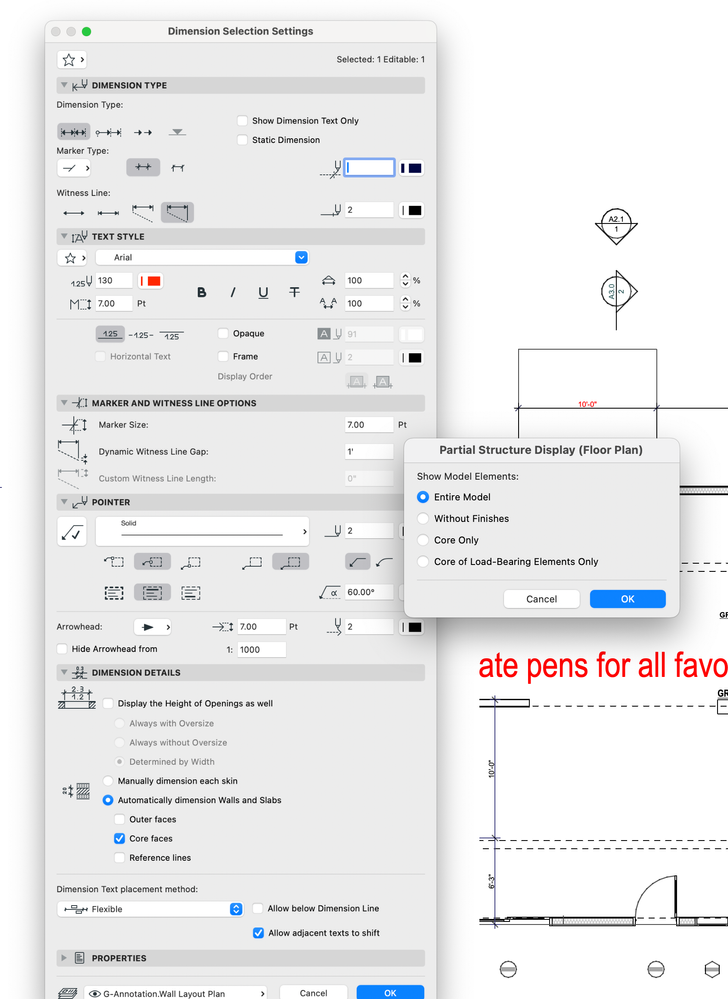Collapse MARKER AND WITNESS LINE OPTIONS section
728x999 pixels.
(64, 403)
